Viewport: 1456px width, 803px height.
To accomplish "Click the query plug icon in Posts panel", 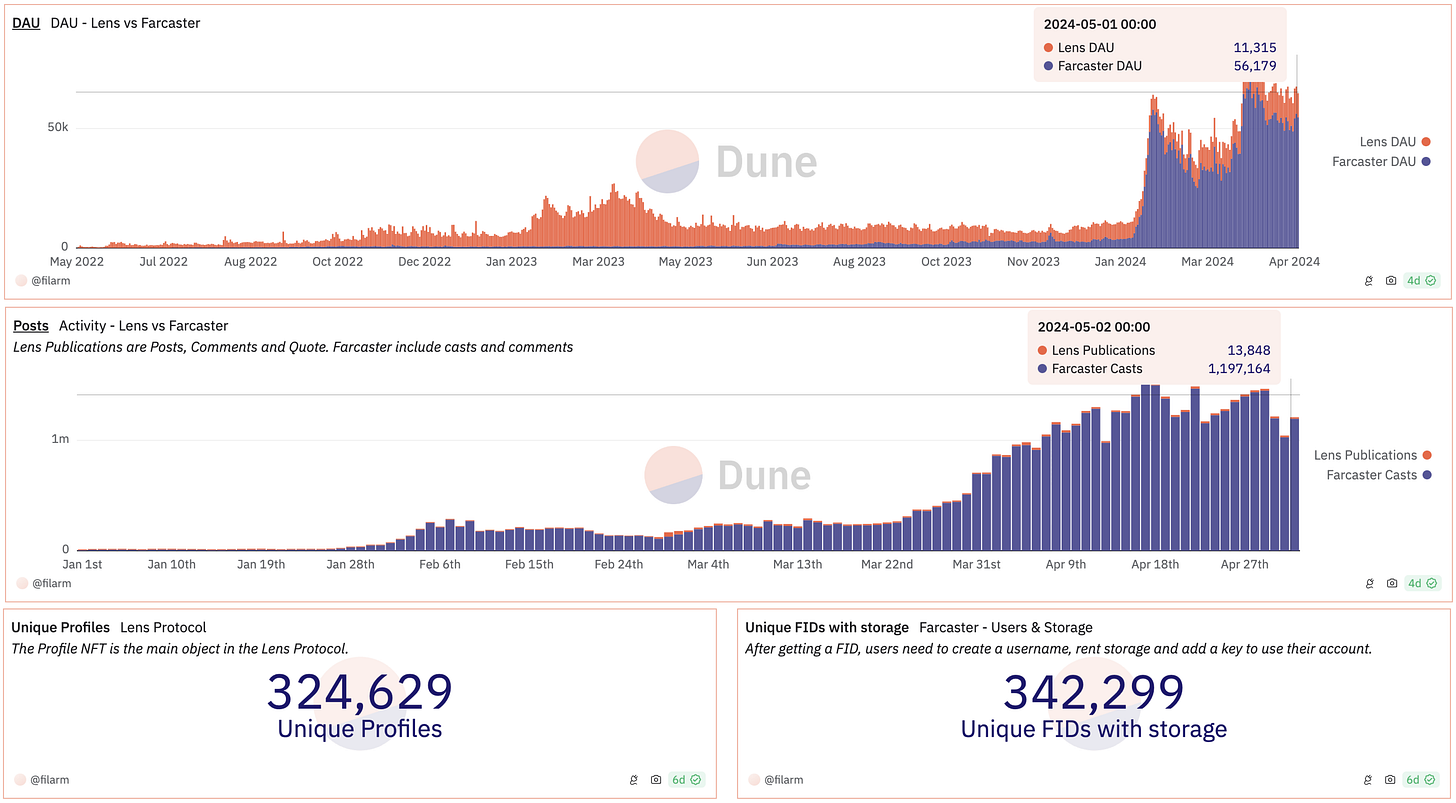I will click(x=1368, y=583).
